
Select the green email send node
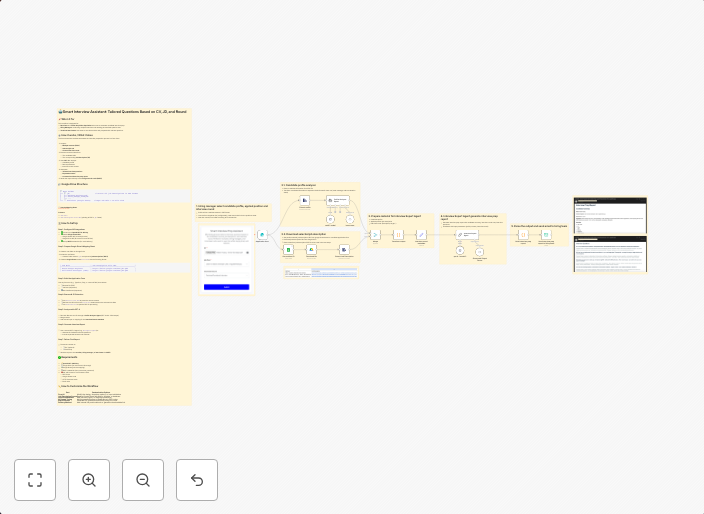[546, 234]
